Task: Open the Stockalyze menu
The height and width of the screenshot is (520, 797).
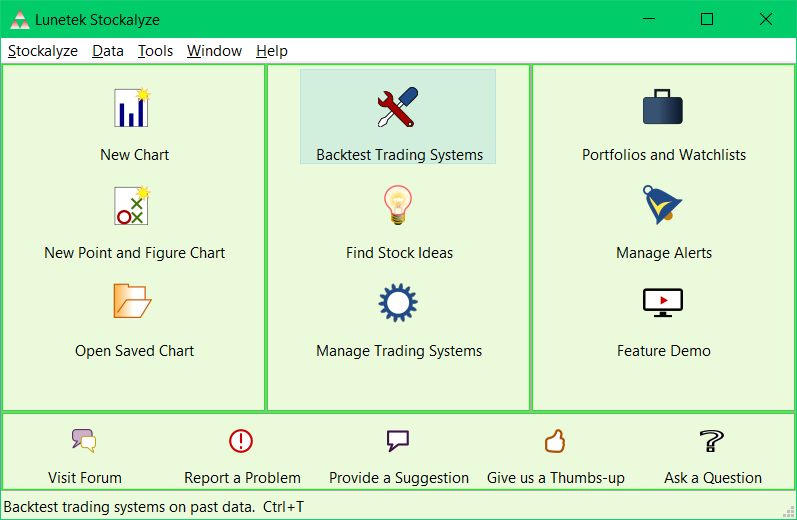Action: tap(43, 51)
